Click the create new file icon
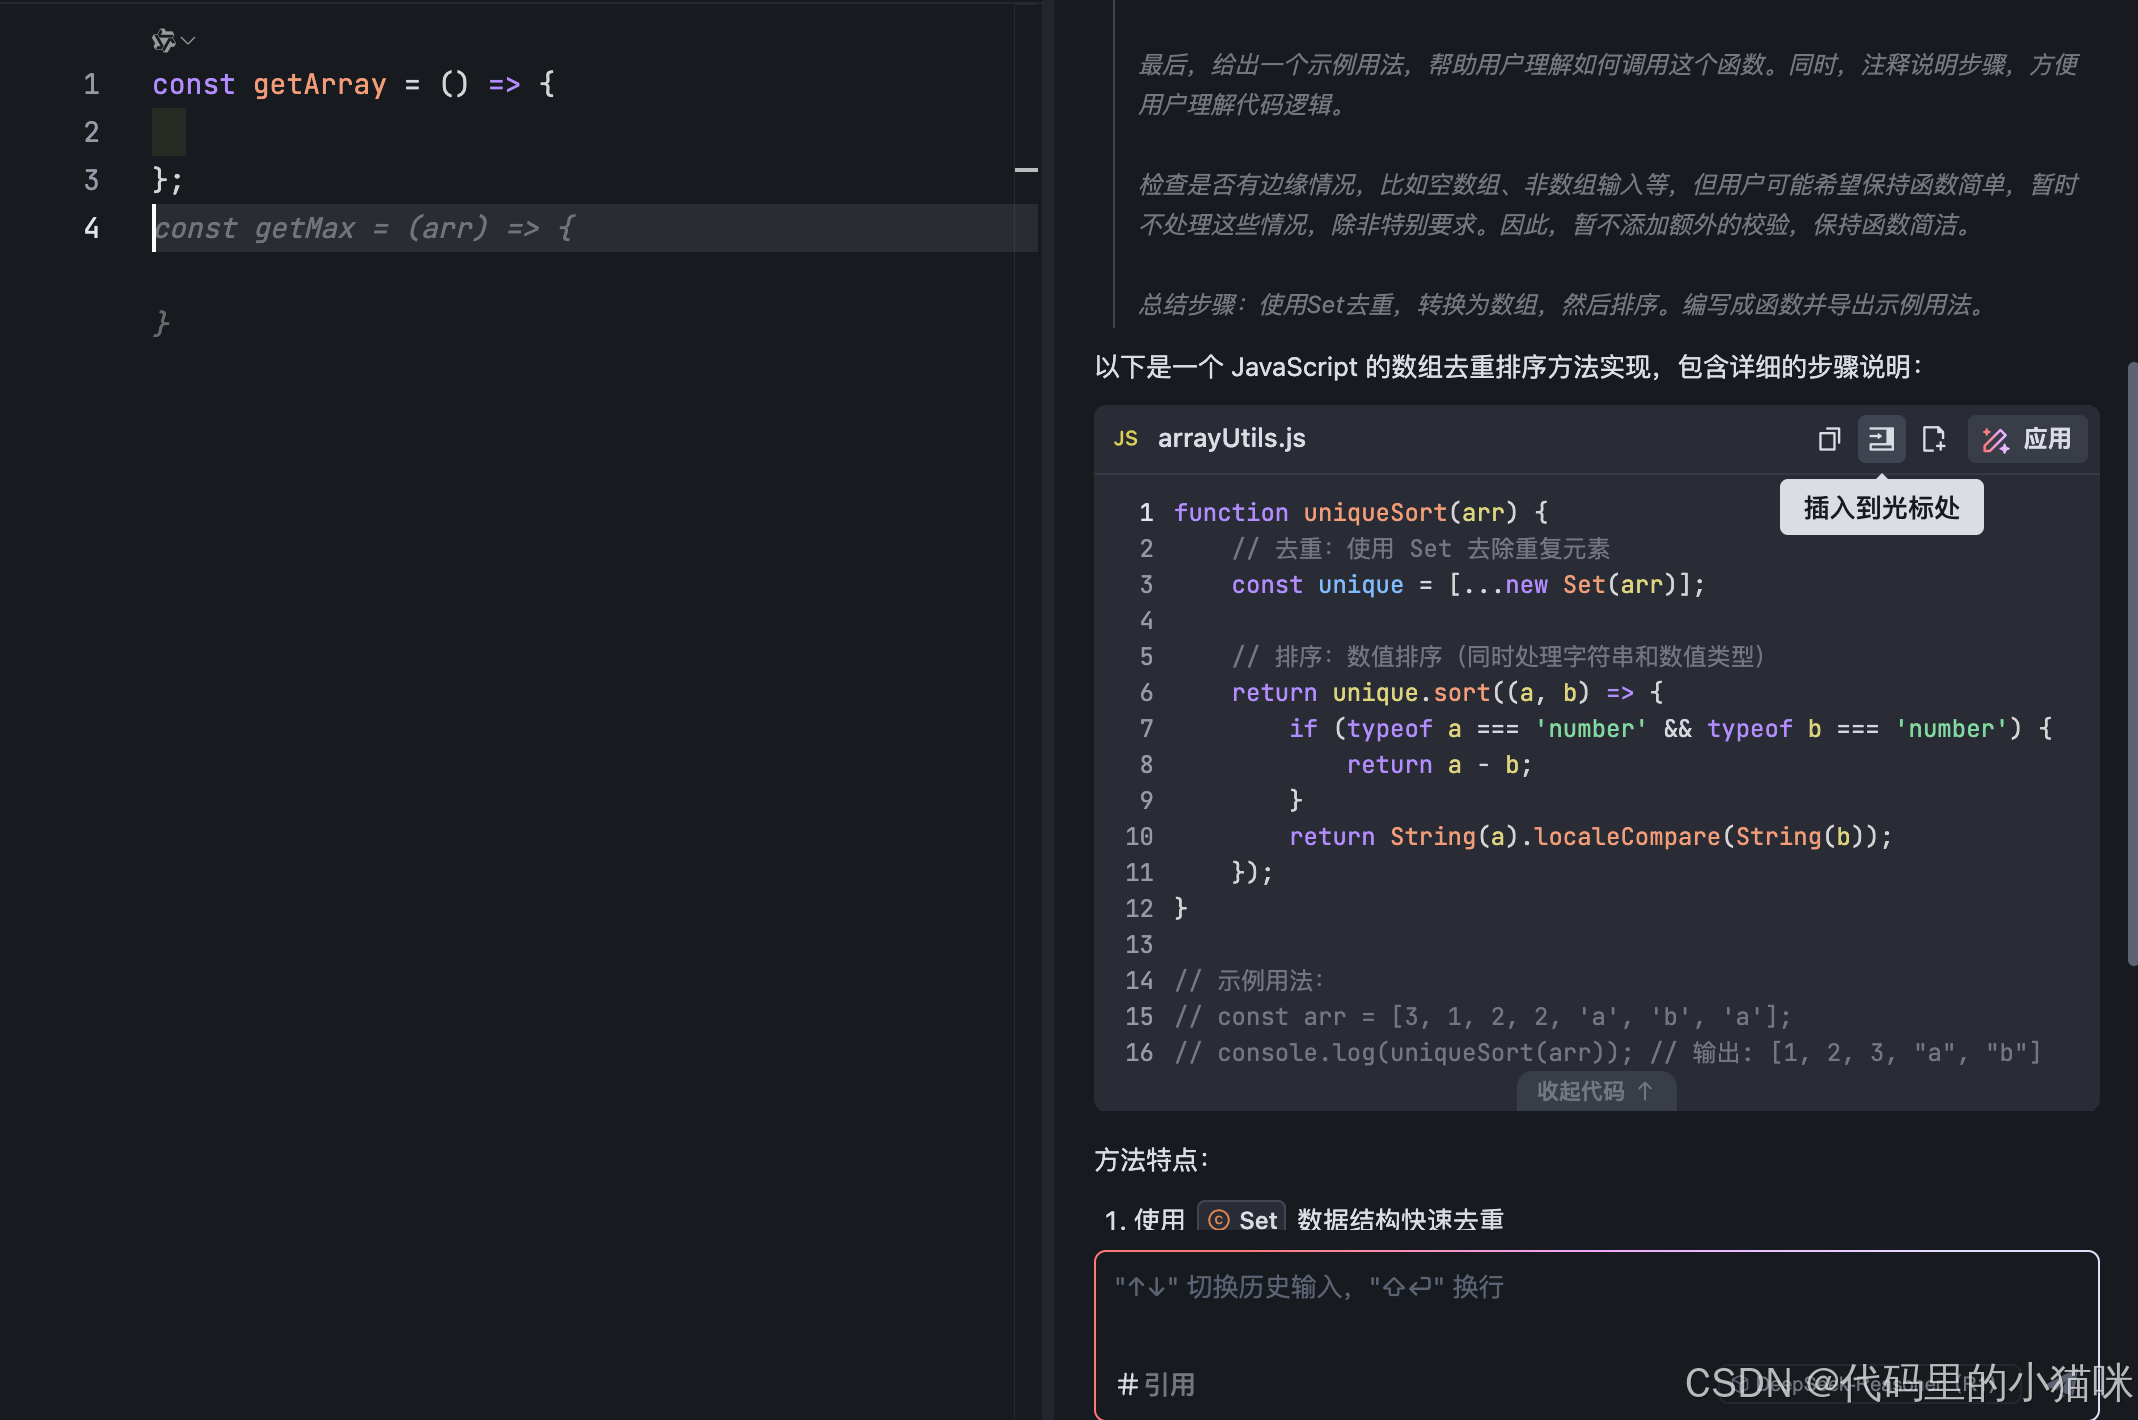 [x=1933, y=439]
